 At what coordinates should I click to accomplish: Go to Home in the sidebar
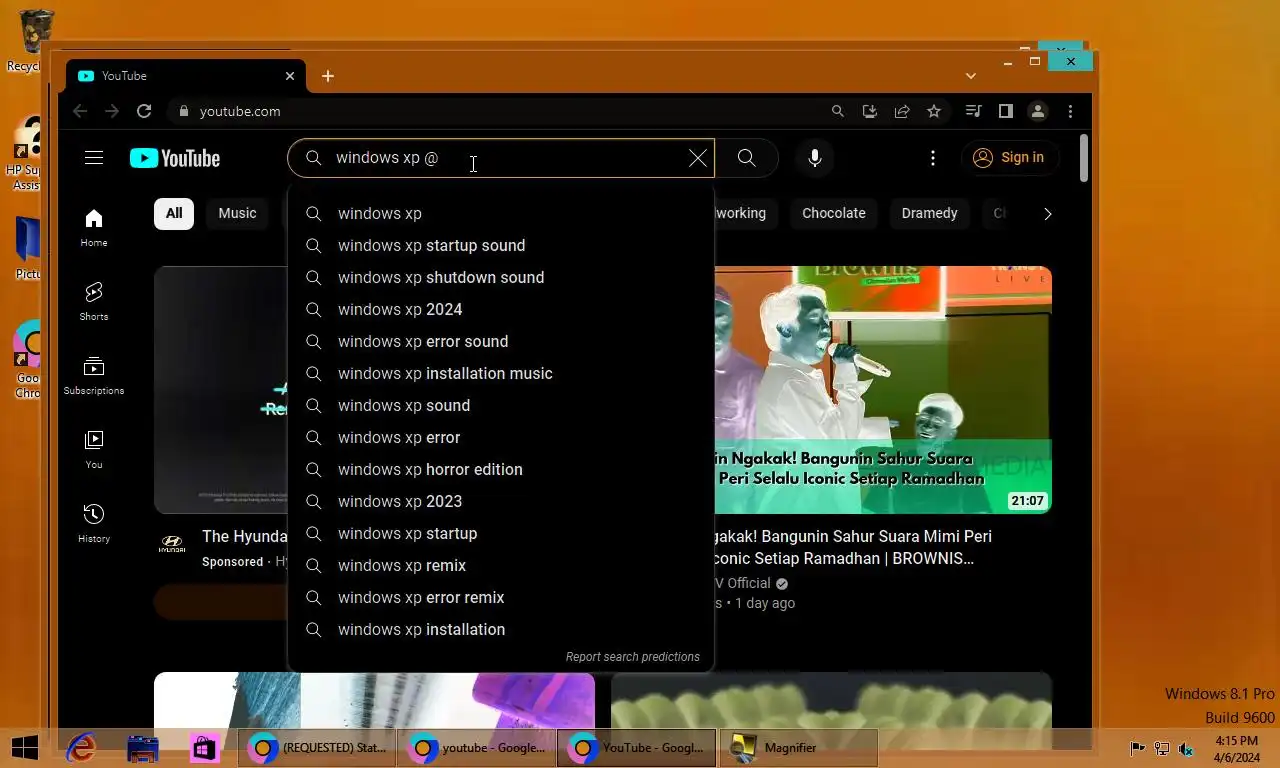click(94, 228)
